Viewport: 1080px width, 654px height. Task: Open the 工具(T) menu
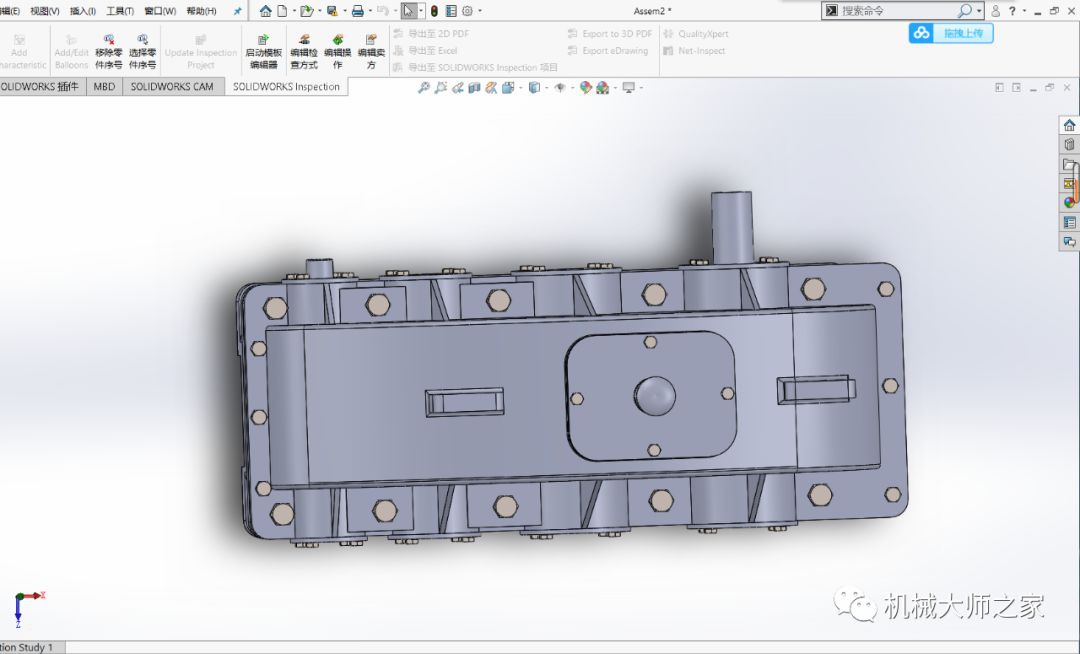pos(120,11)
